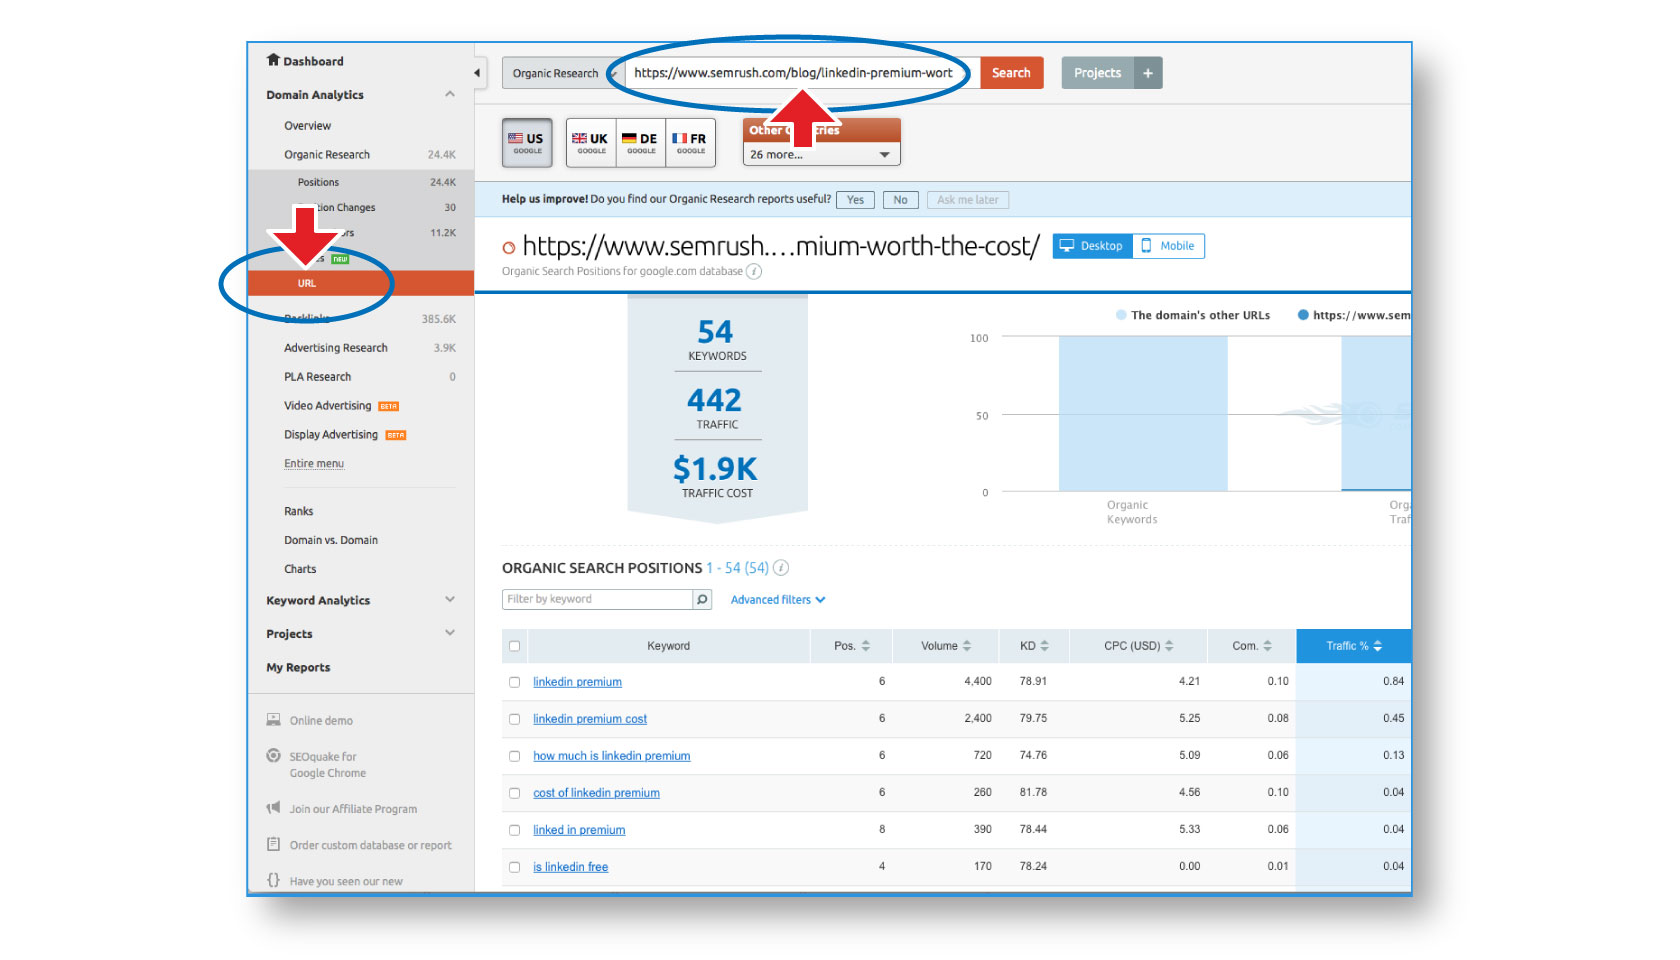
Task: Sort by Traffic % column arrows
Action: tap(1378, 646)
